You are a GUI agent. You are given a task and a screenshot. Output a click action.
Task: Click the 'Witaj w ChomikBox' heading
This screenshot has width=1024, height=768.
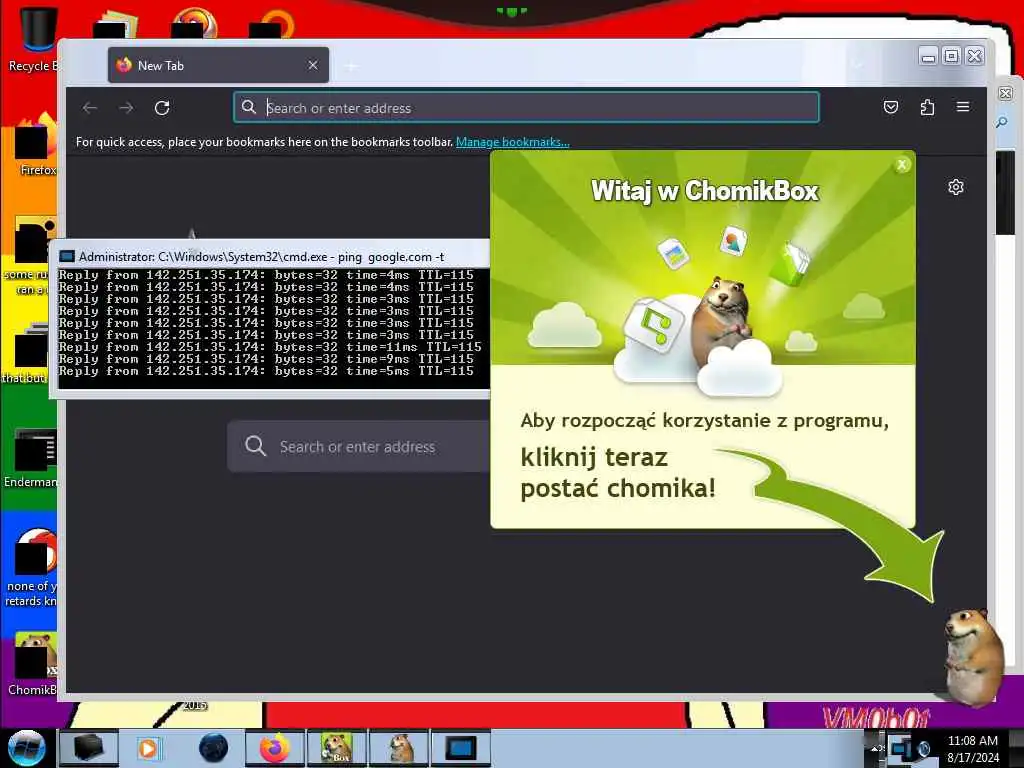pos(704,191)
